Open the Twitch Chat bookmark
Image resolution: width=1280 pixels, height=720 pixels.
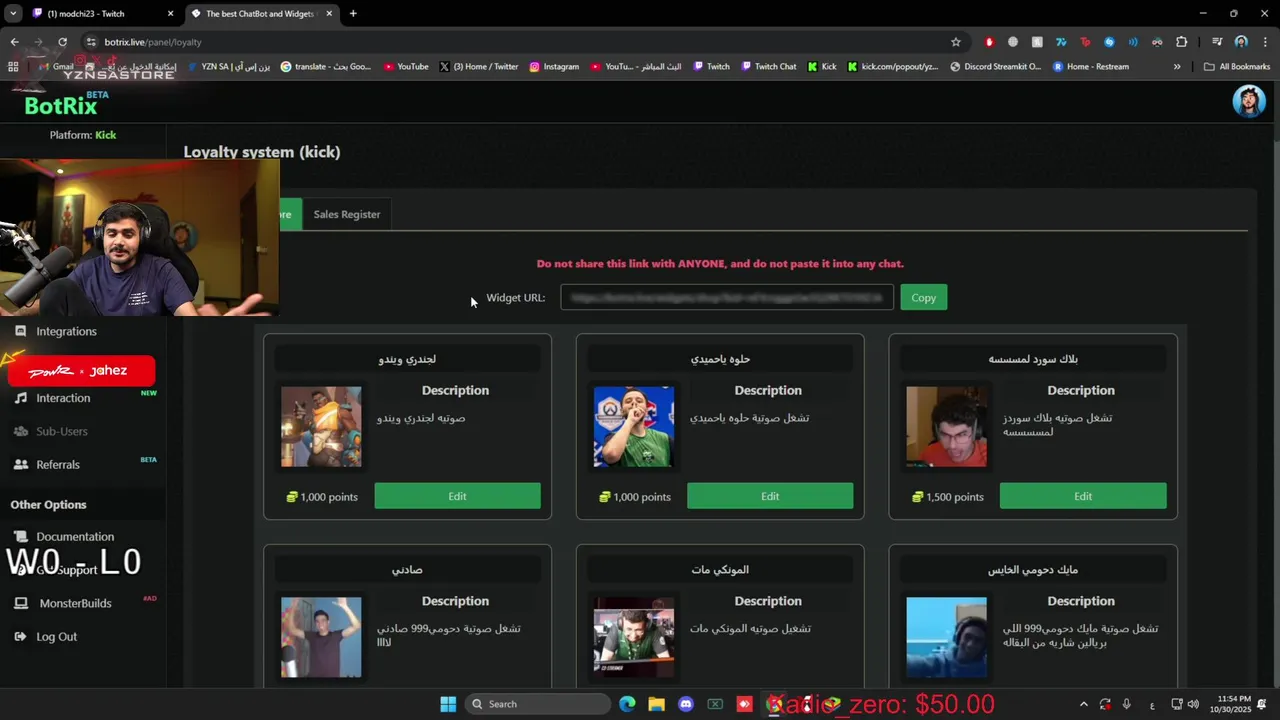click(769, 67)
